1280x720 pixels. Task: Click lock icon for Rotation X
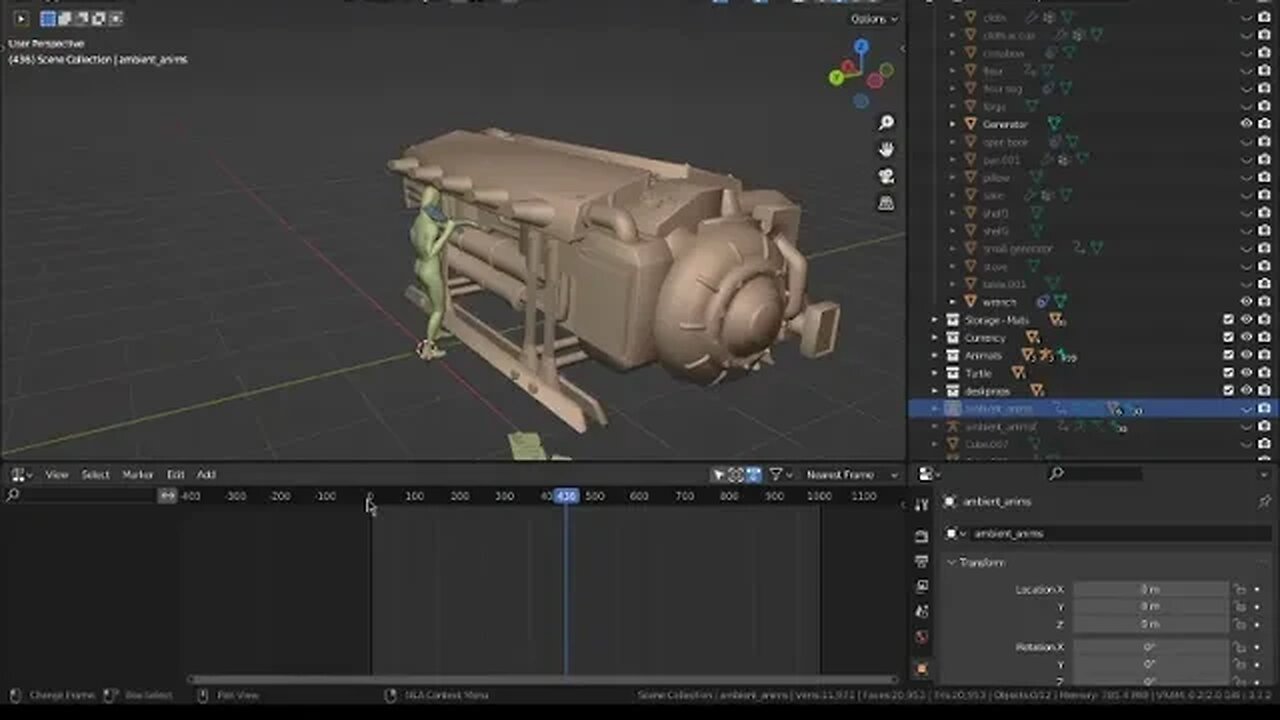coord(1239,647)
